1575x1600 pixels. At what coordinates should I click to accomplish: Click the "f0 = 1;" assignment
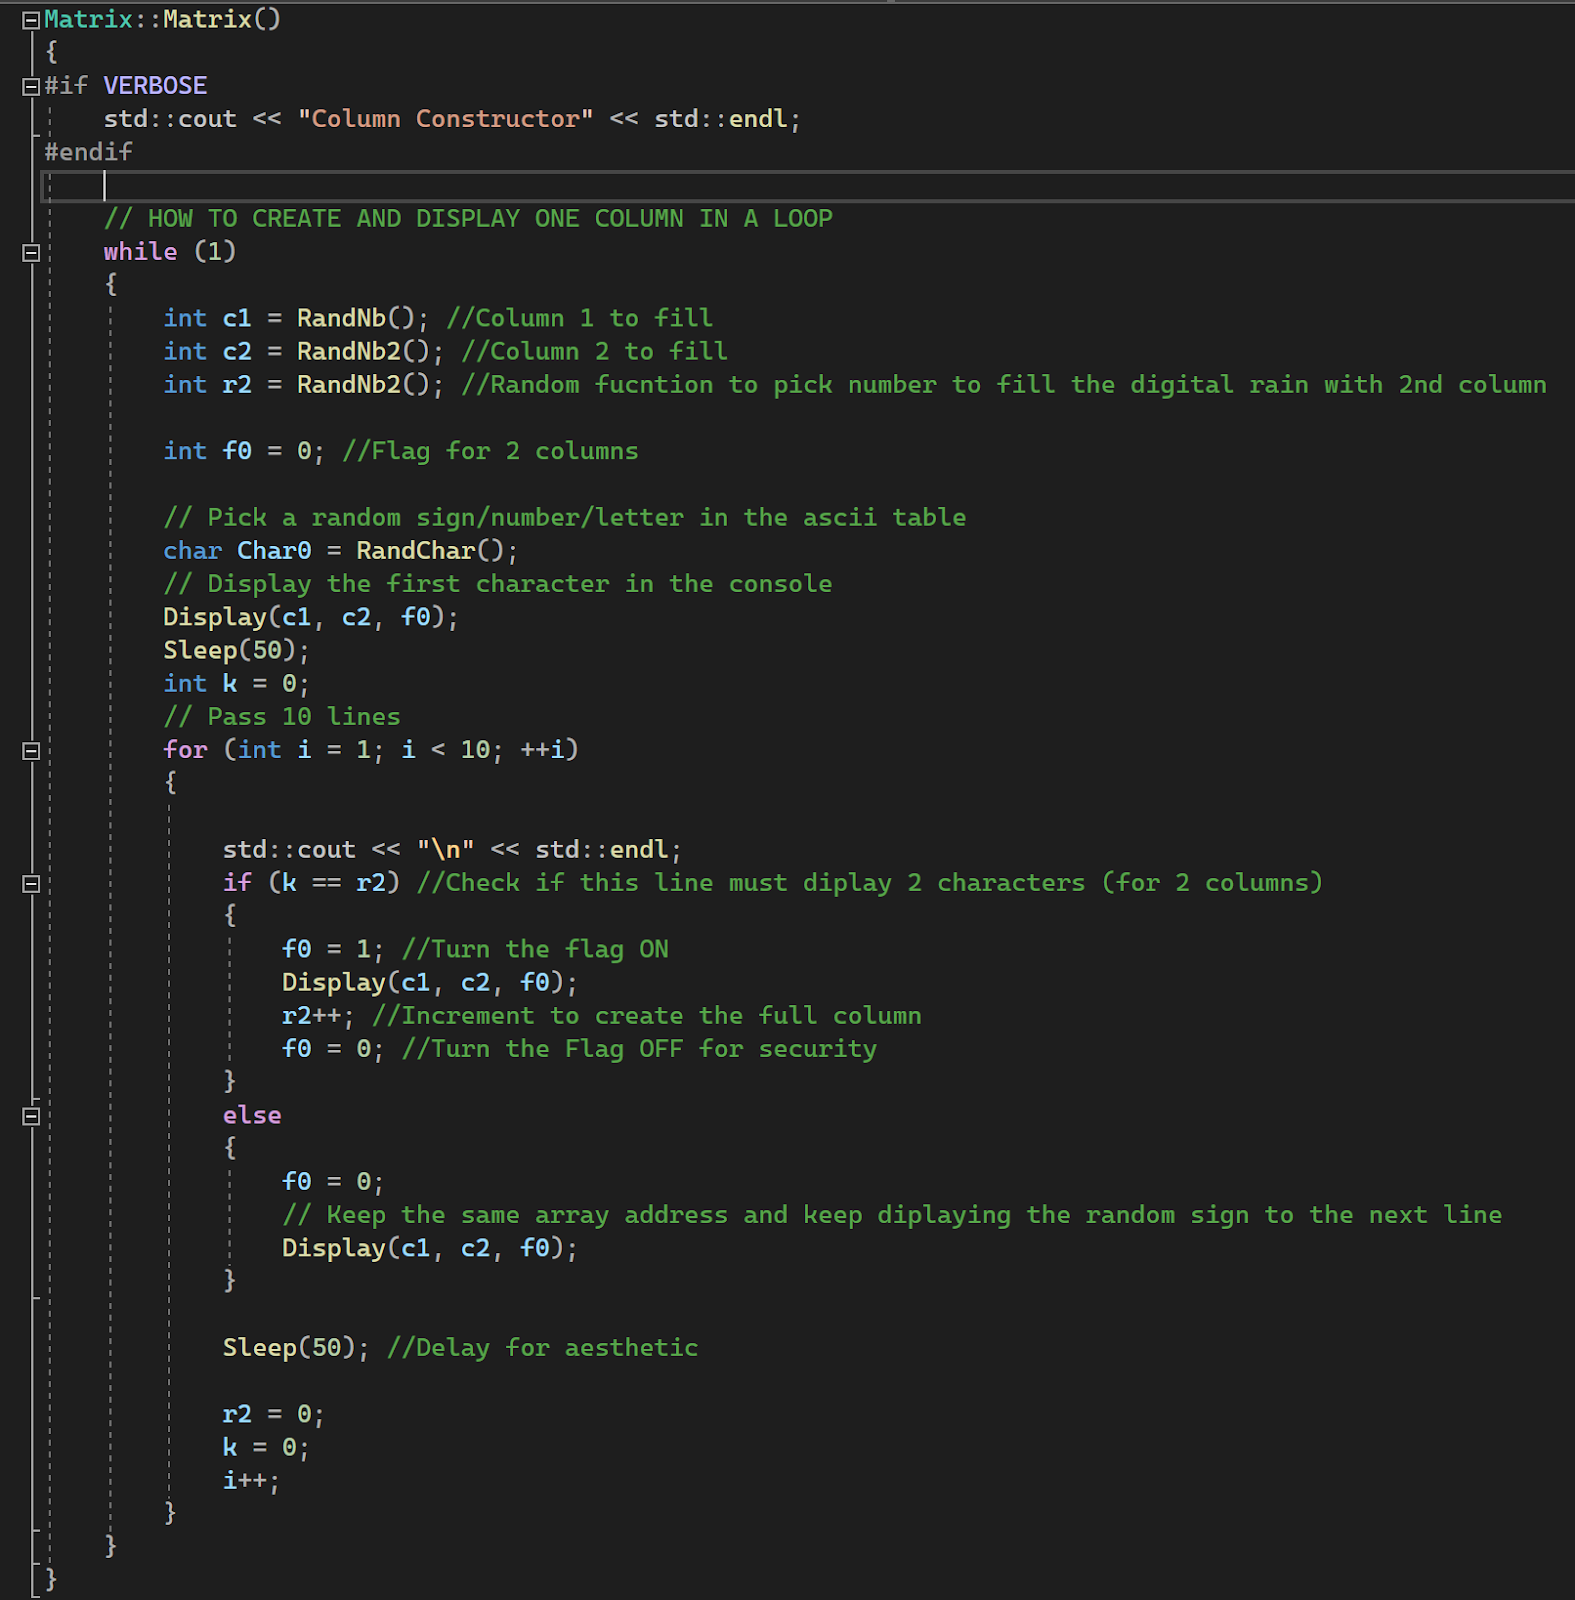click(x=333, y=949)
